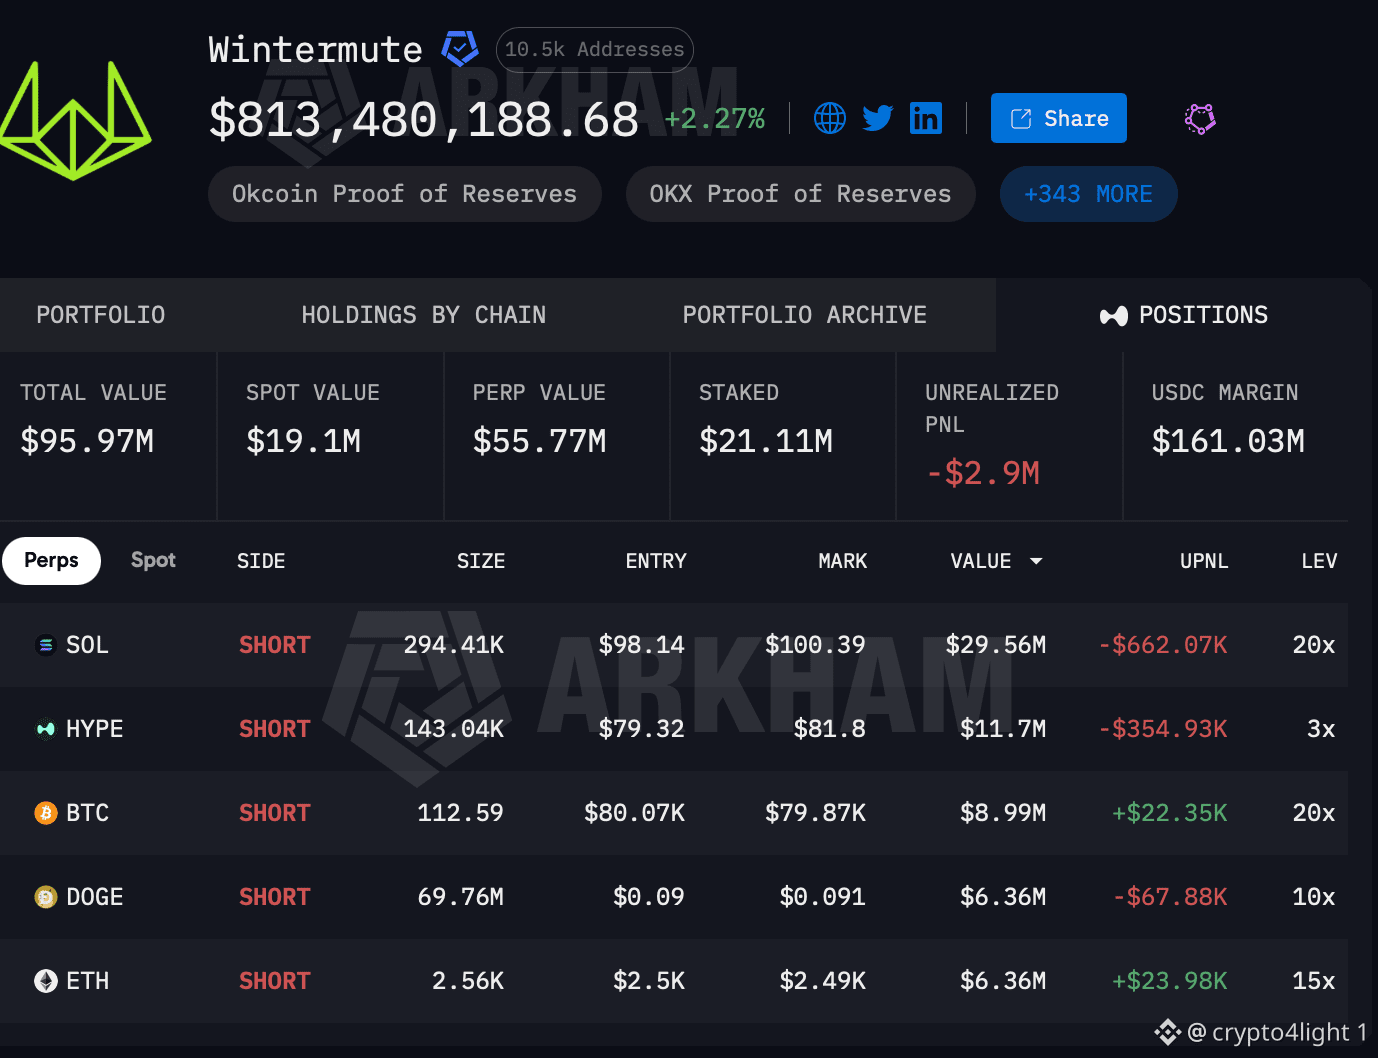Select the POSITIONS tab
Image resolution: width=1378 pixels, height=1058 pixels.
click(1184, 315)
